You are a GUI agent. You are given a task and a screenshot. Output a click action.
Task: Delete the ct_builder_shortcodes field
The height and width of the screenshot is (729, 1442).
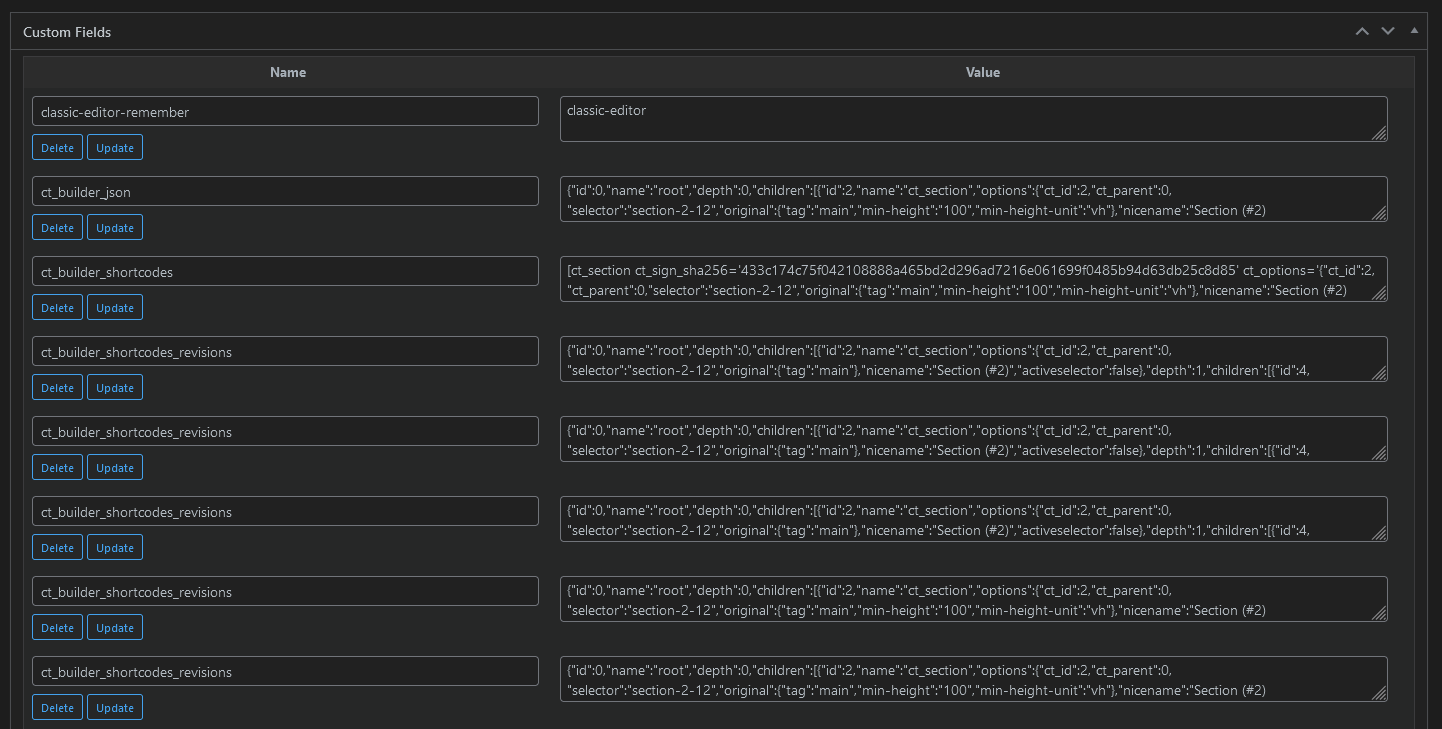(57, 308)
